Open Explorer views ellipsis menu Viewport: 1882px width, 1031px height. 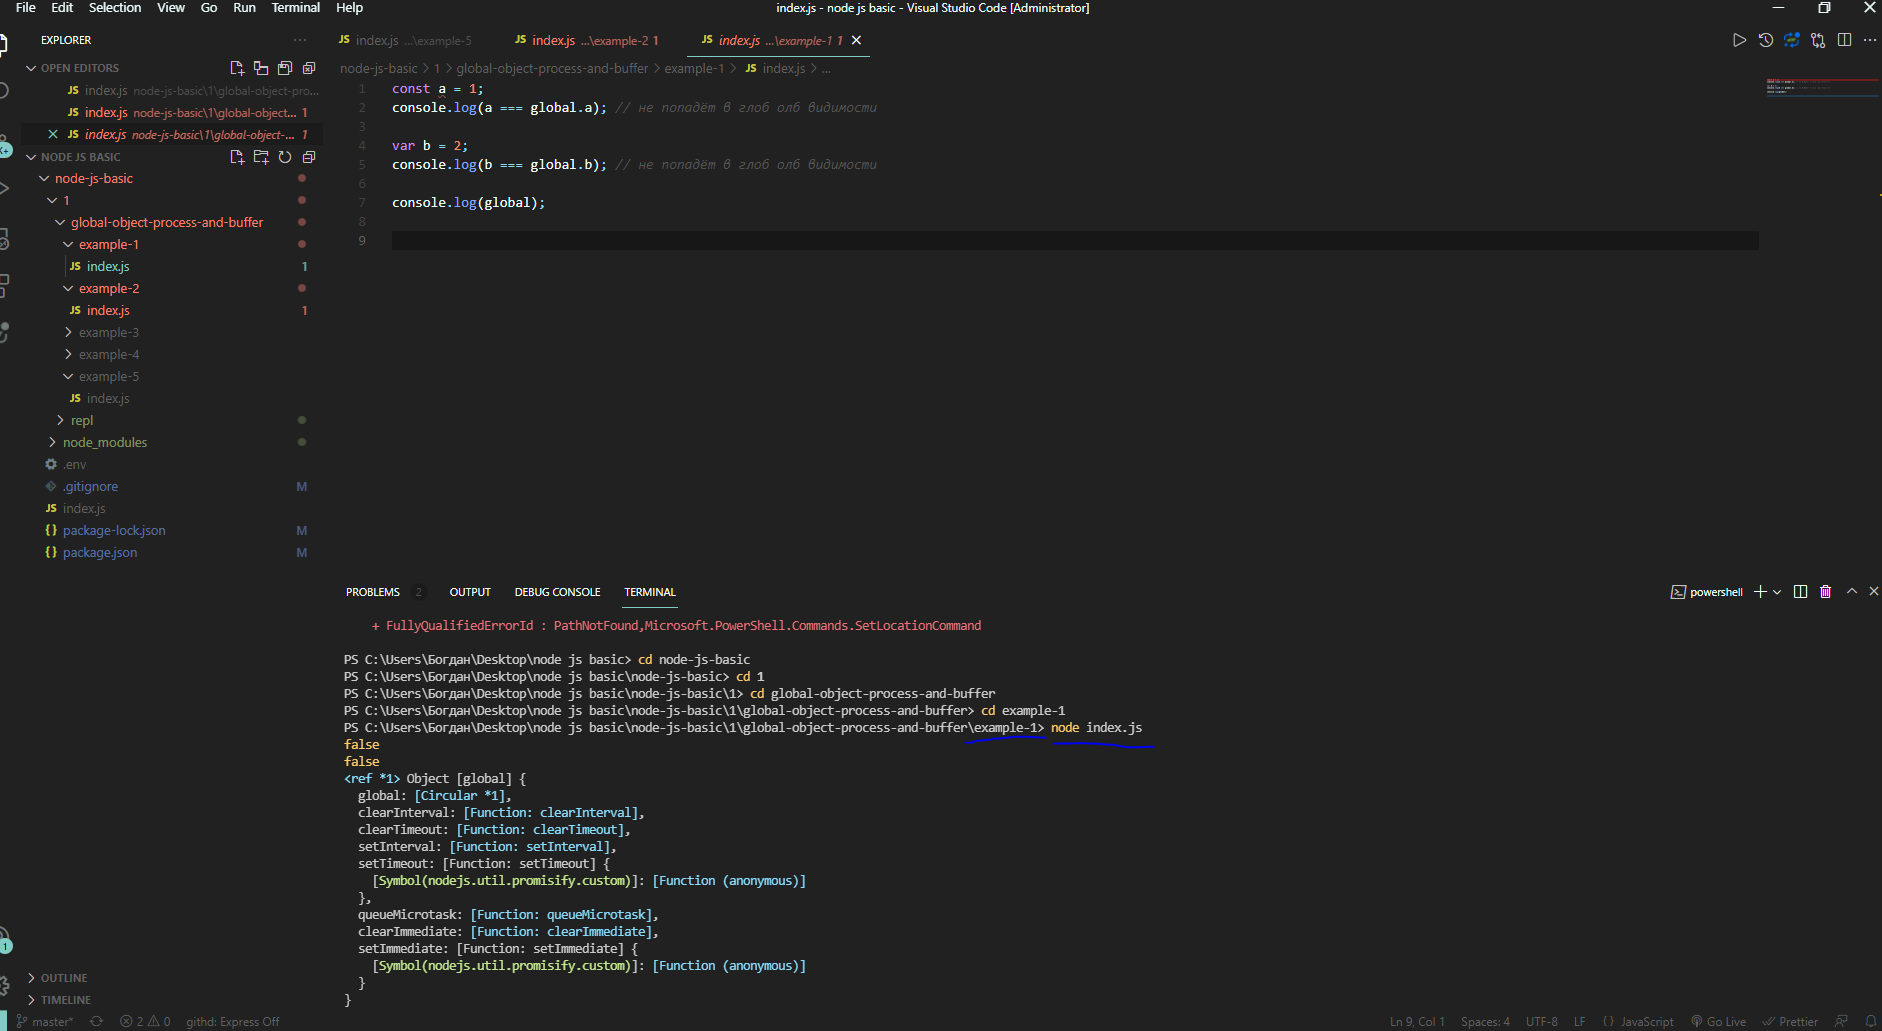pos(300,40)
